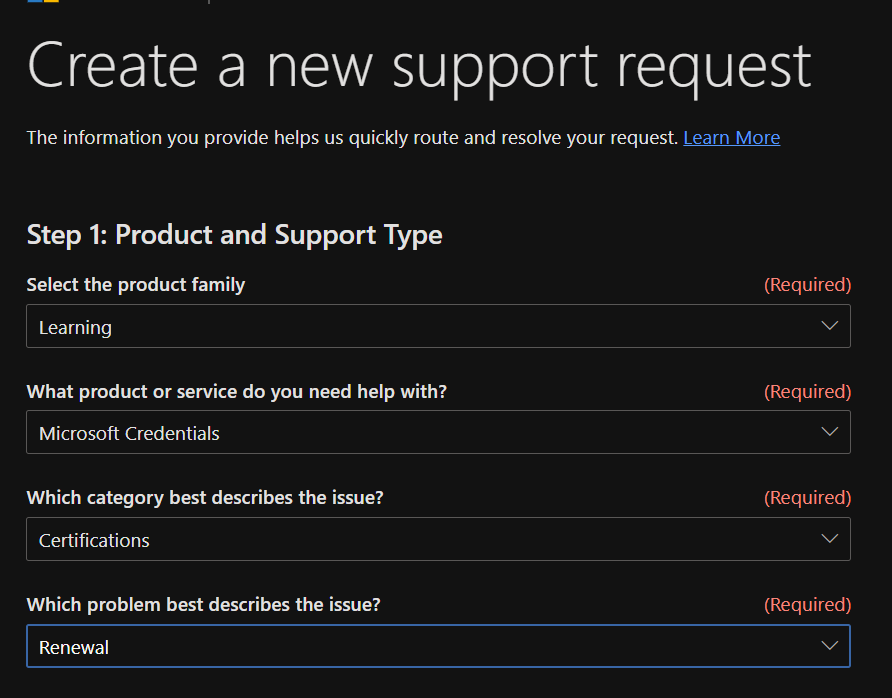
Task: Open the Learn More link
Action: 732,138
